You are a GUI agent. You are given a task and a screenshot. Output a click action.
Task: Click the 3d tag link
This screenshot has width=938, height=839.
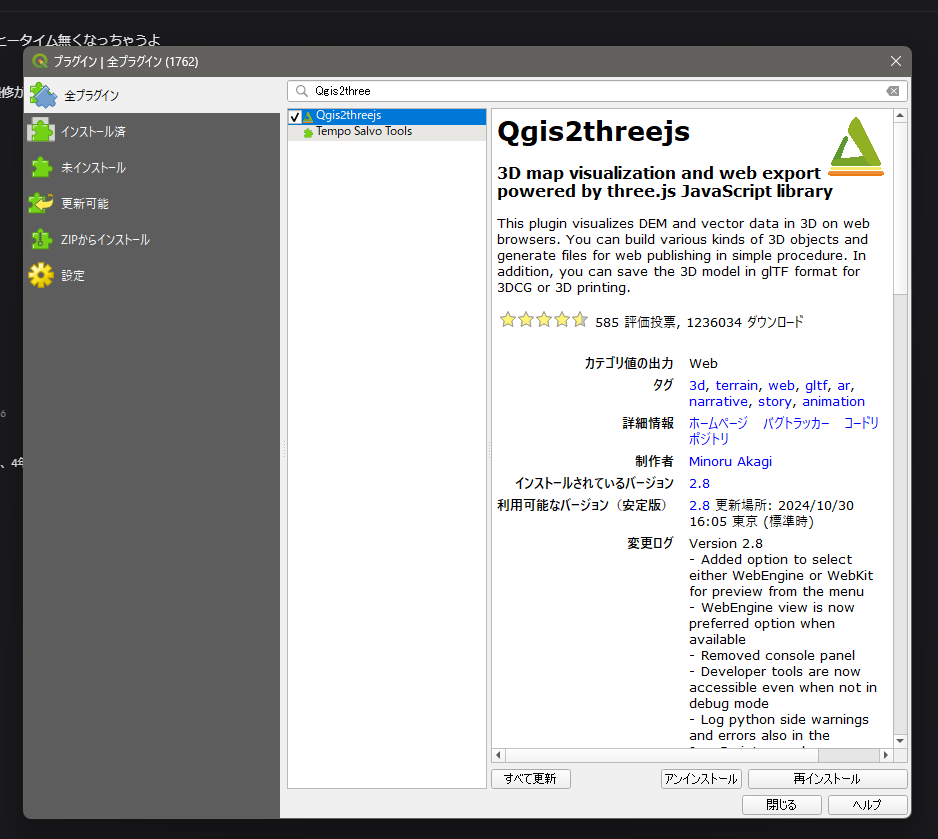coord(697,386)
